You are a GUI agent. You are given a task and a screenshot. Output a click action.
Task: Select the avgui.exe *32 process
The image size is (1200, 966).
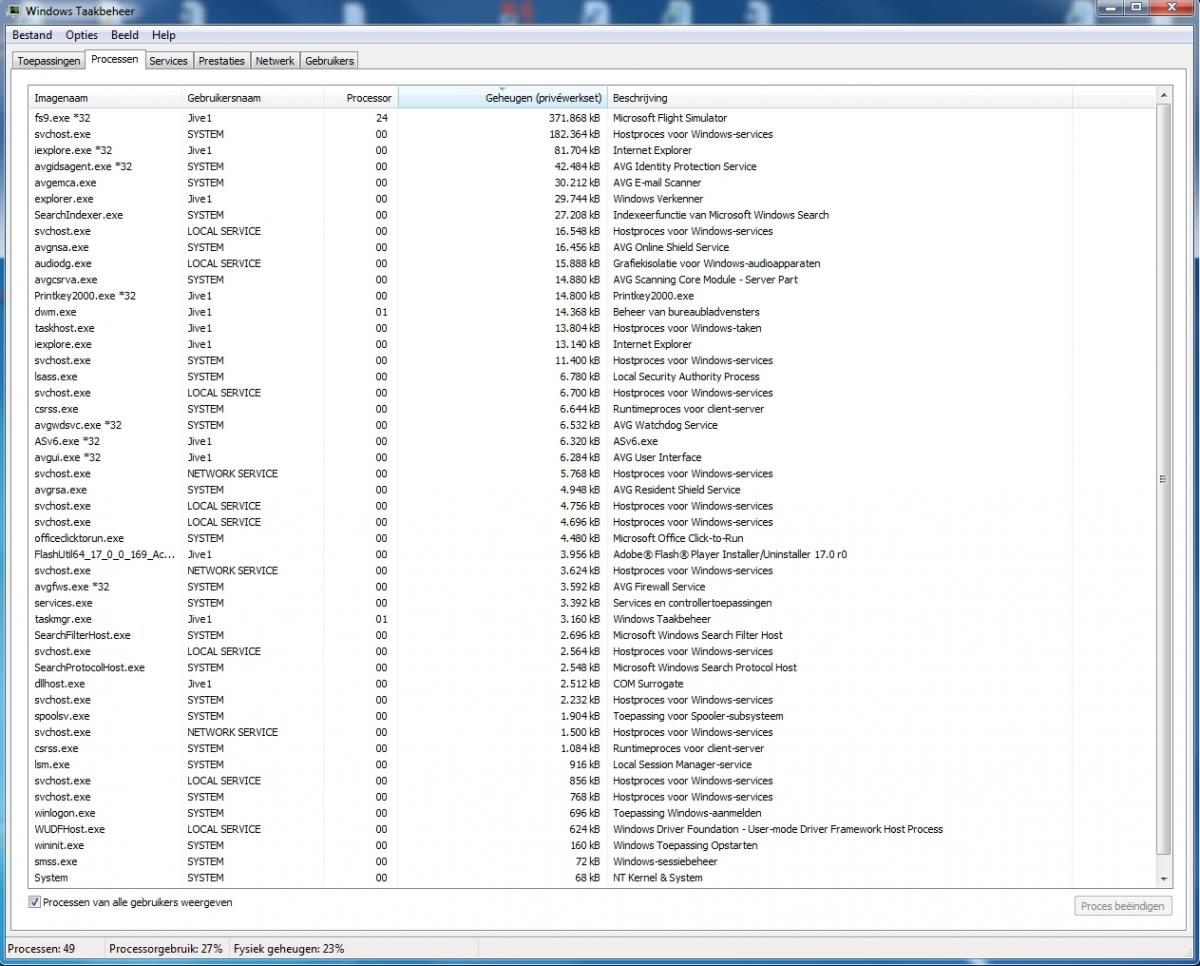(592, 457)
